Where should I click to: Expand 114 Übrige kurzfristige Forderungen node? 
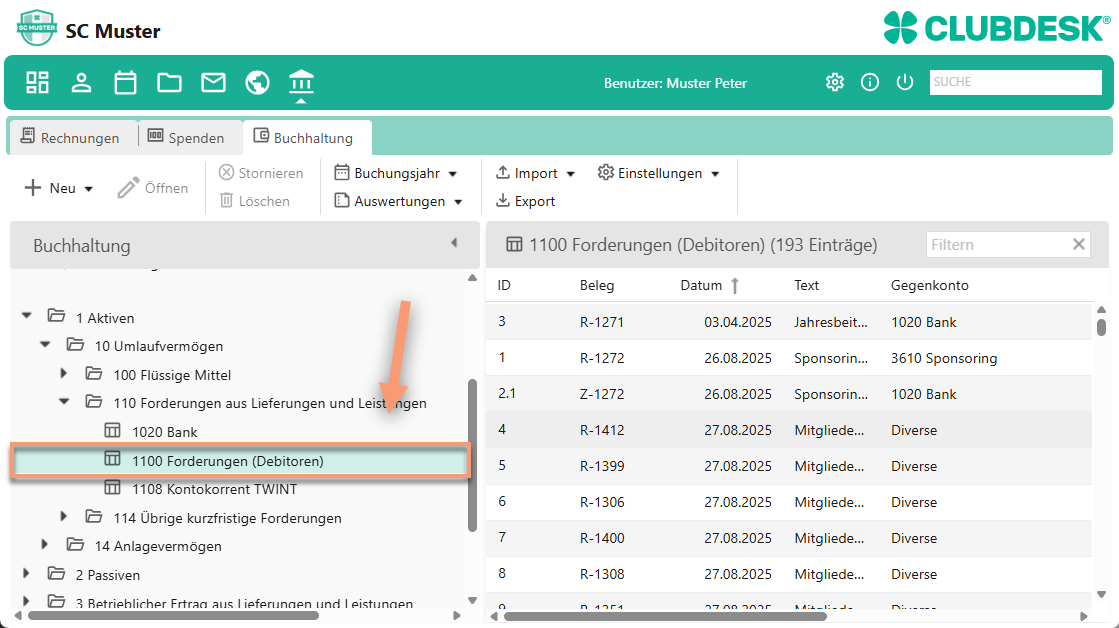coord(64,515)
